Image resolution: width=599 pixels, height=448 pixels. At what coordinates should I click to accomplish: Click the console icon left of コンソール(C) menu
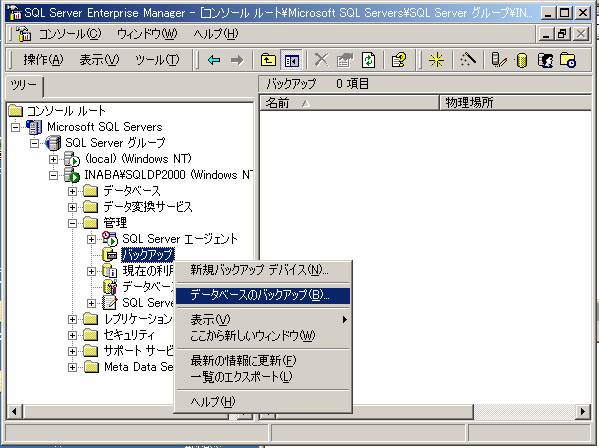(x=24, y=34)
